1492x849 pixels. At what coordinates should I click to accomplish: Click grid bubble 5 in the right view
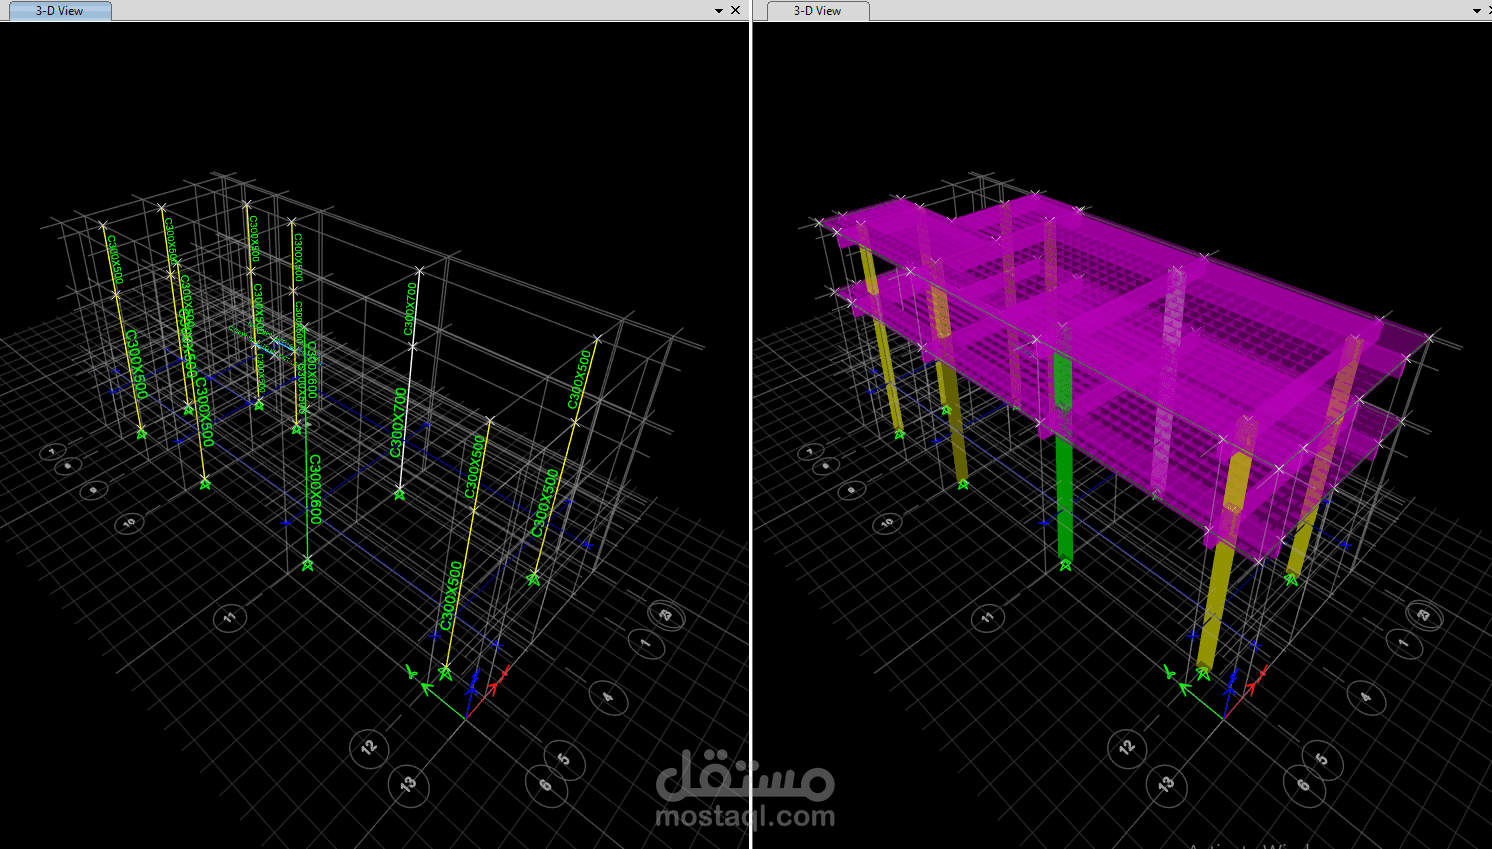tap(1322, 760)
